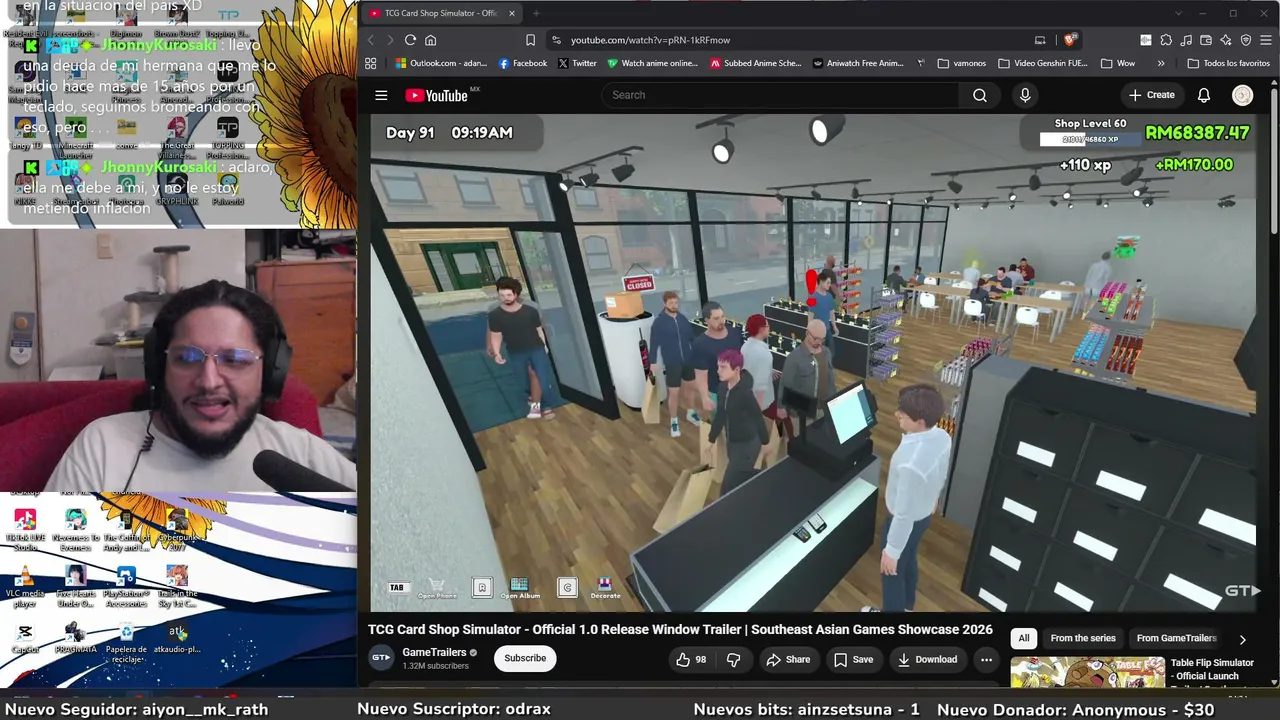Select the PRAGMATA desktop shortcut
This screenshot has height=720, width=1280.
75,638
